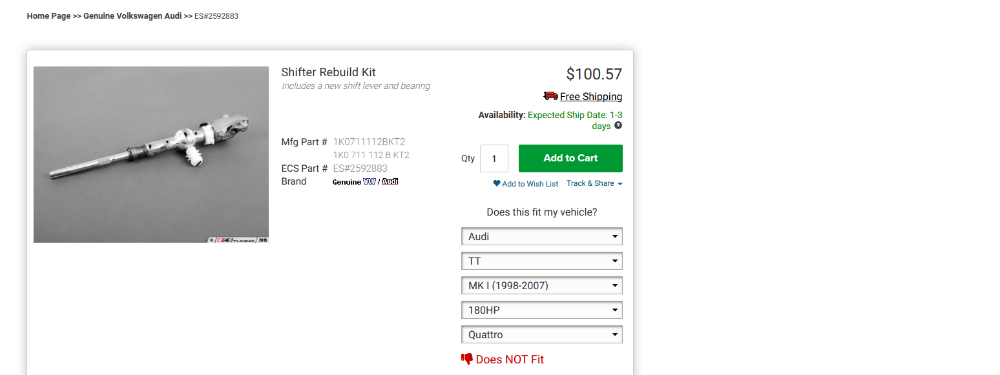Image resolution: width=1000 pixels, height=375 pixels.
Task: Click the ES#2592883 breadcrumb item
Action: [216, 16]
